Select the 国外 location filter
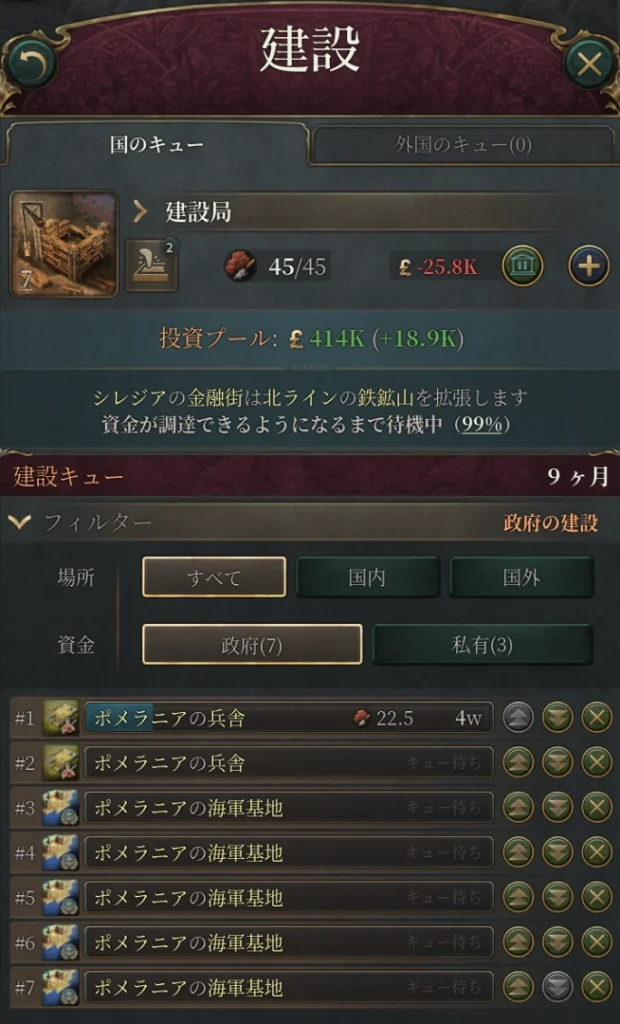This screenshot has width=620, height=1024. click(x=521, y=577)
